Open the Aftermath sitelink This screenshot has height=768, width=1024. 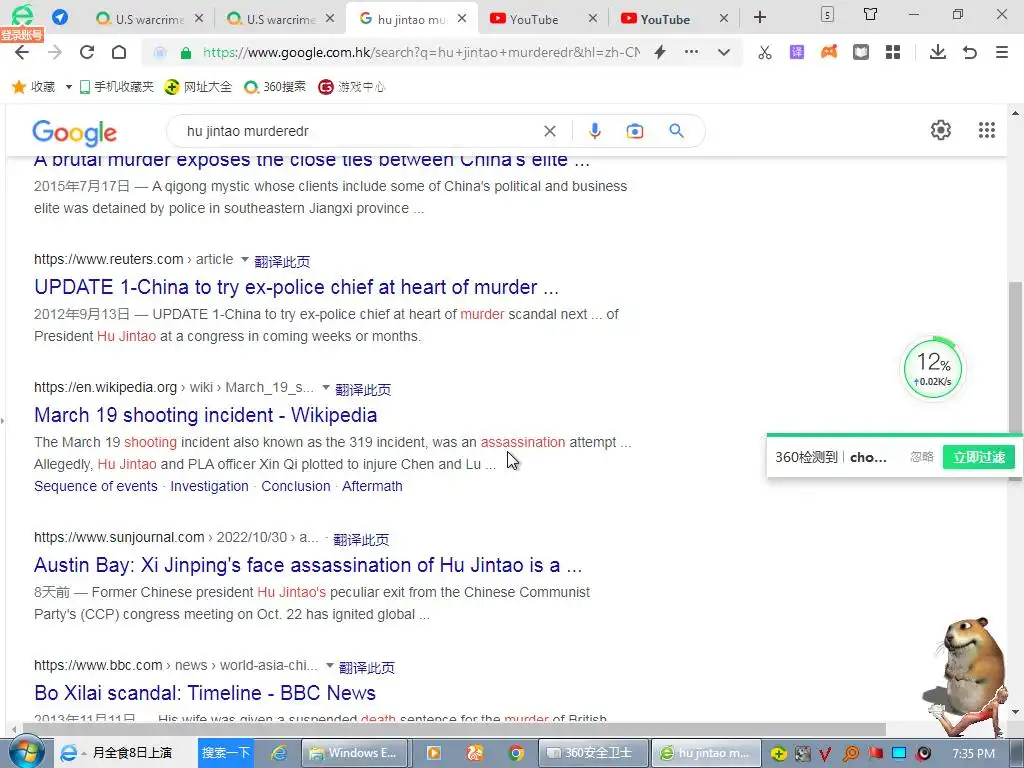pyautogui.click(x=372, y=487)
